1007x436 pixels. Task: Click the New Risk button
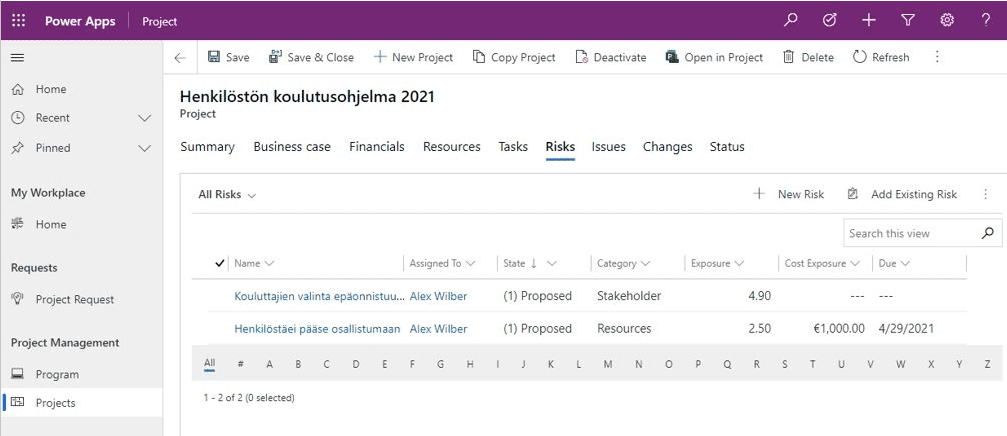789,195
